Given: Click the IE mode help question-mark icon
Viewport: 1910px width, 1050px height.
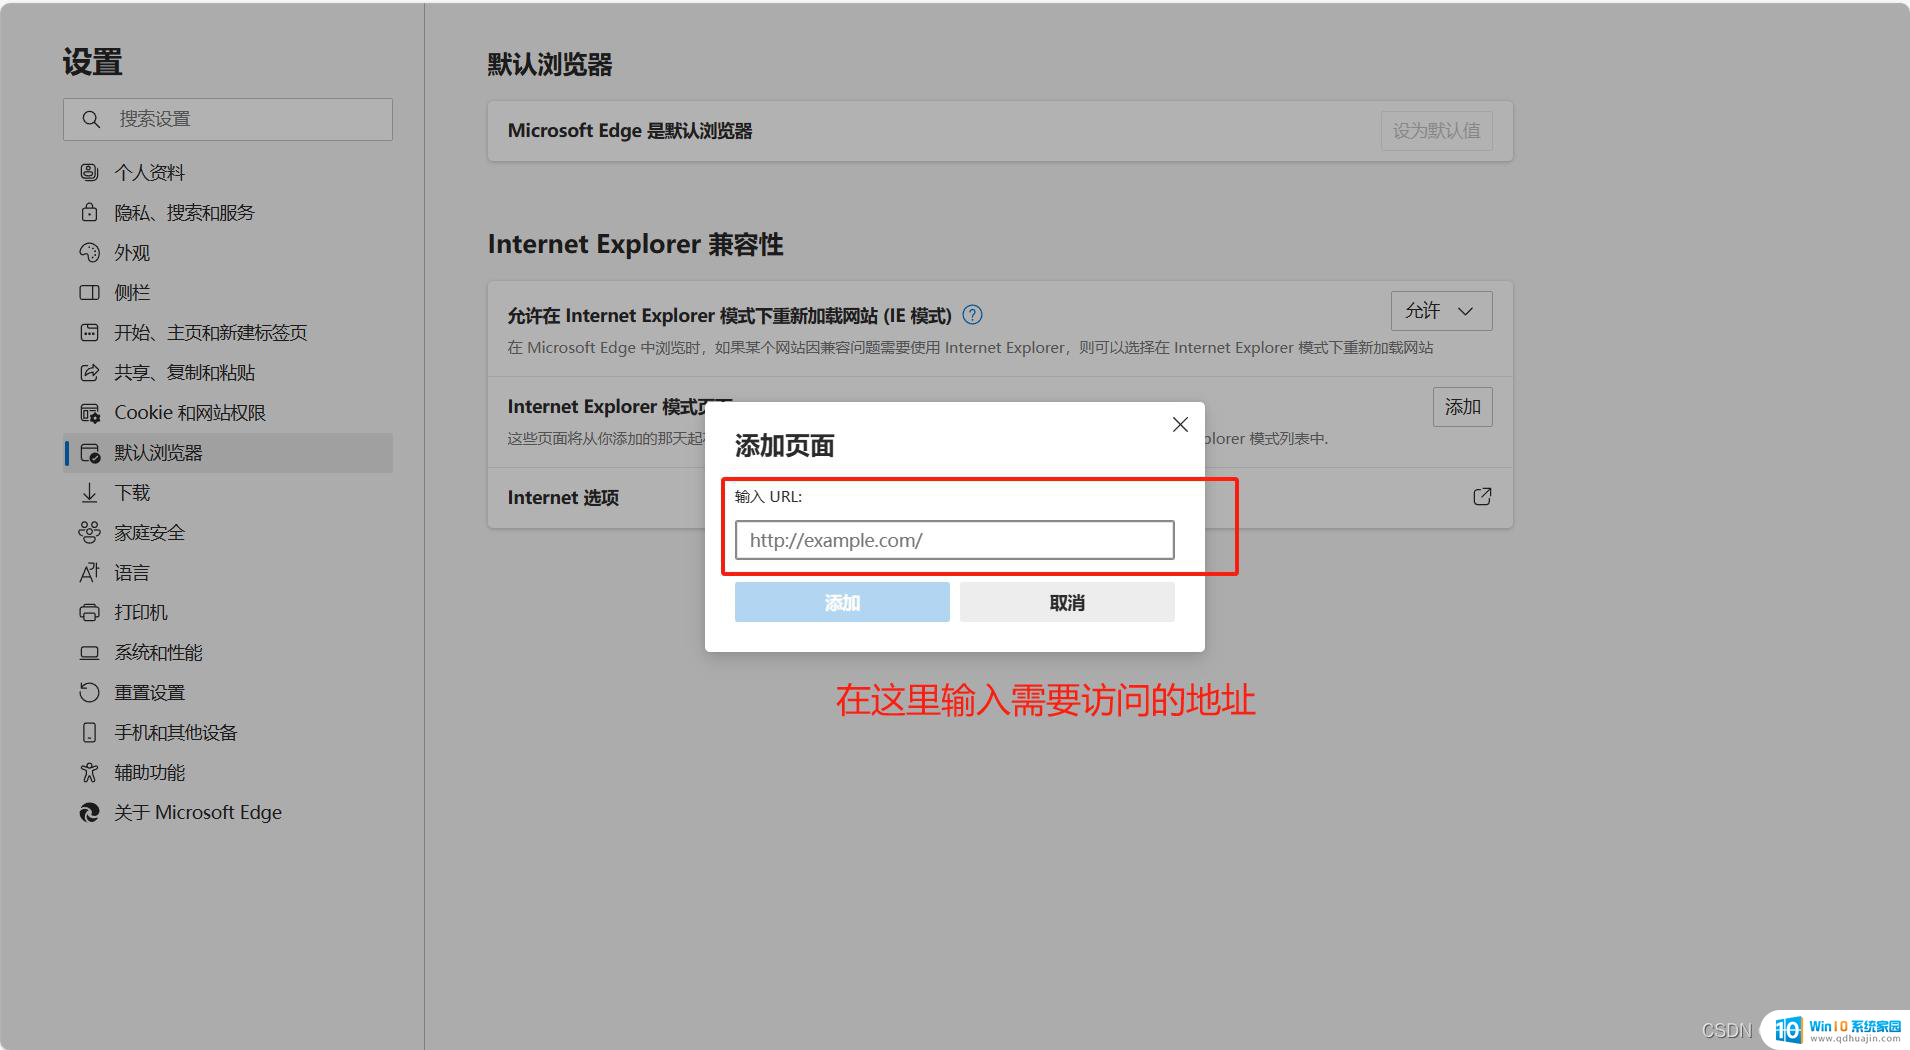Looking at the screenshot, I should pos(972,315).
